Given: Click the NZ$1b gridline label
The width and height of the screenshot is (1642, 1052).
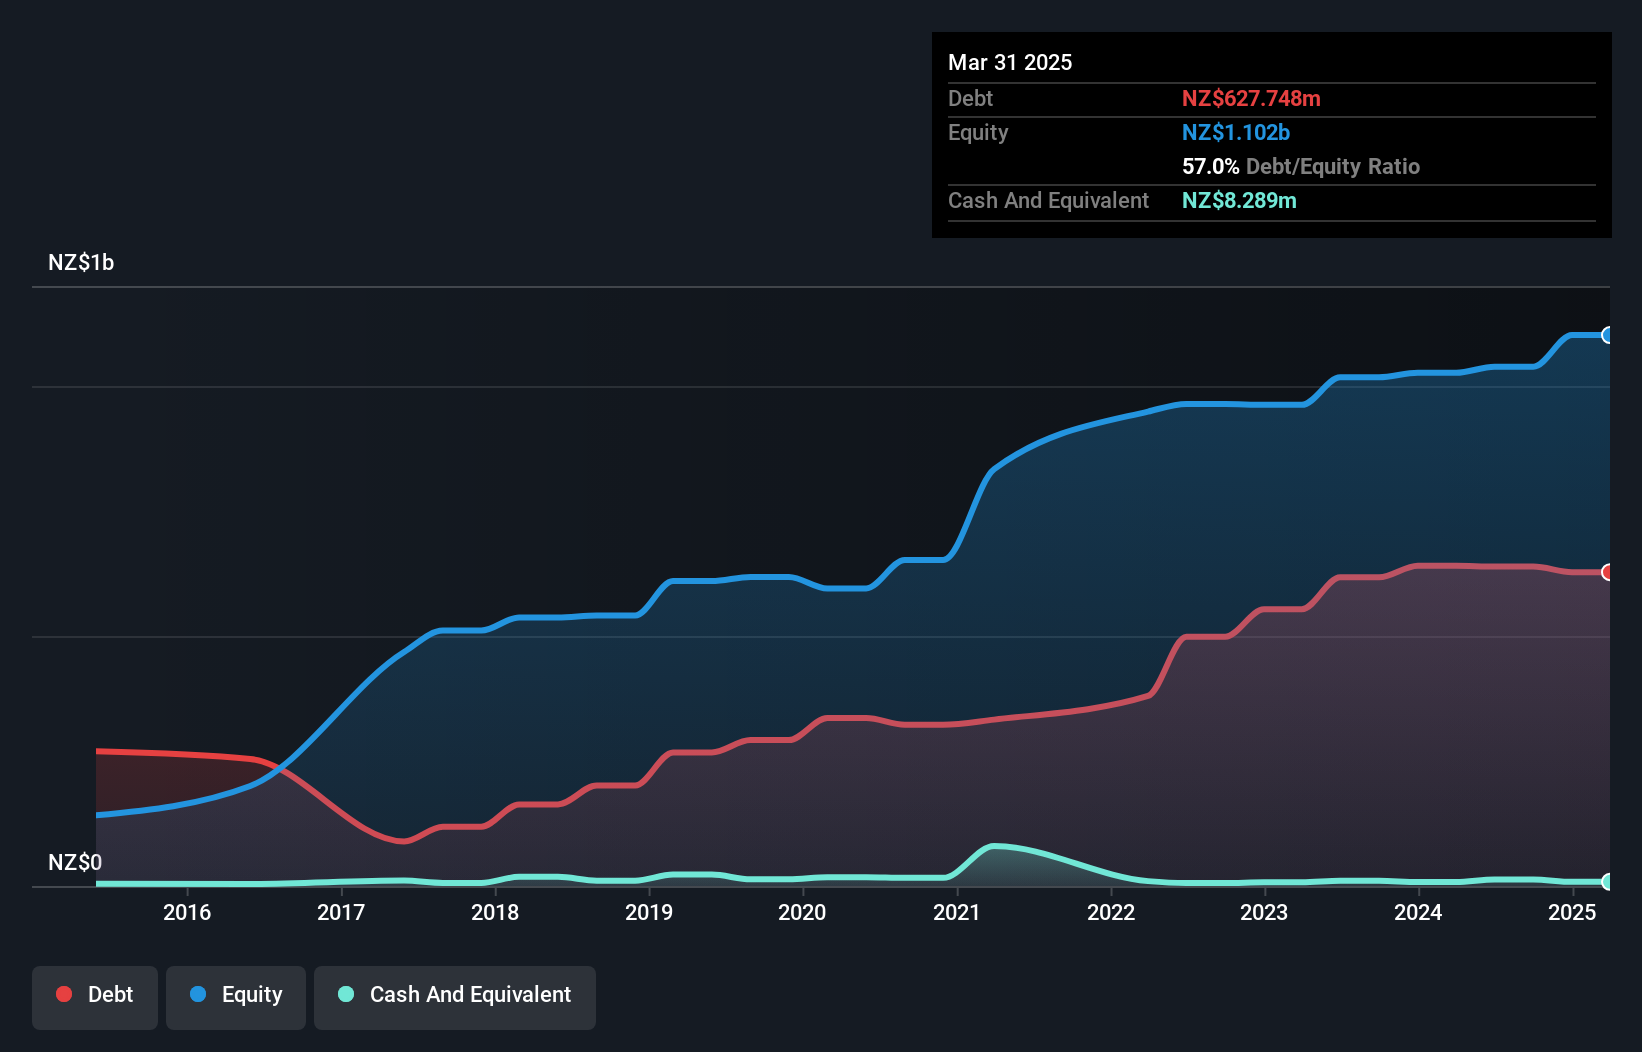Looking at the screenshot, I should (82, 262).
